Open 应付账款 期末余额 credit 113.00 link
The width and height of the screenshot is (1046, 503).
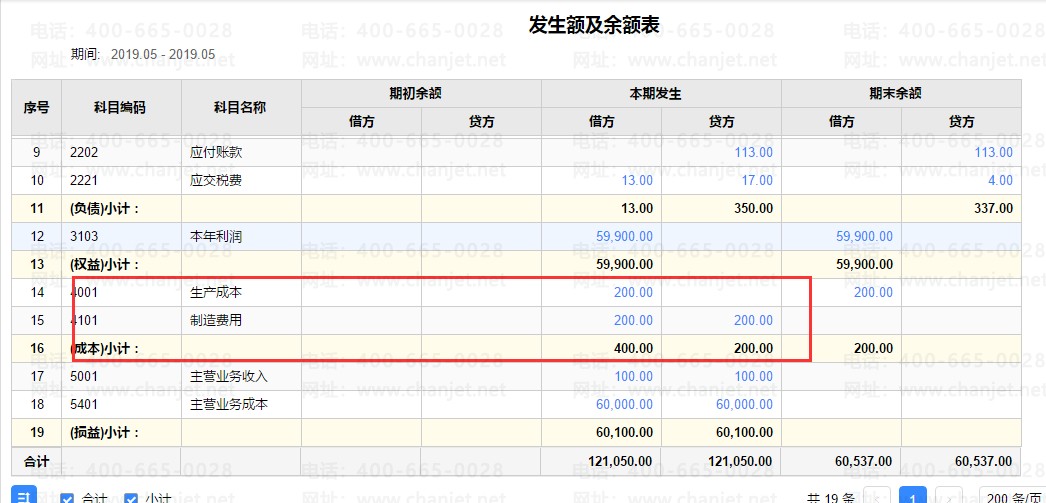993,152
